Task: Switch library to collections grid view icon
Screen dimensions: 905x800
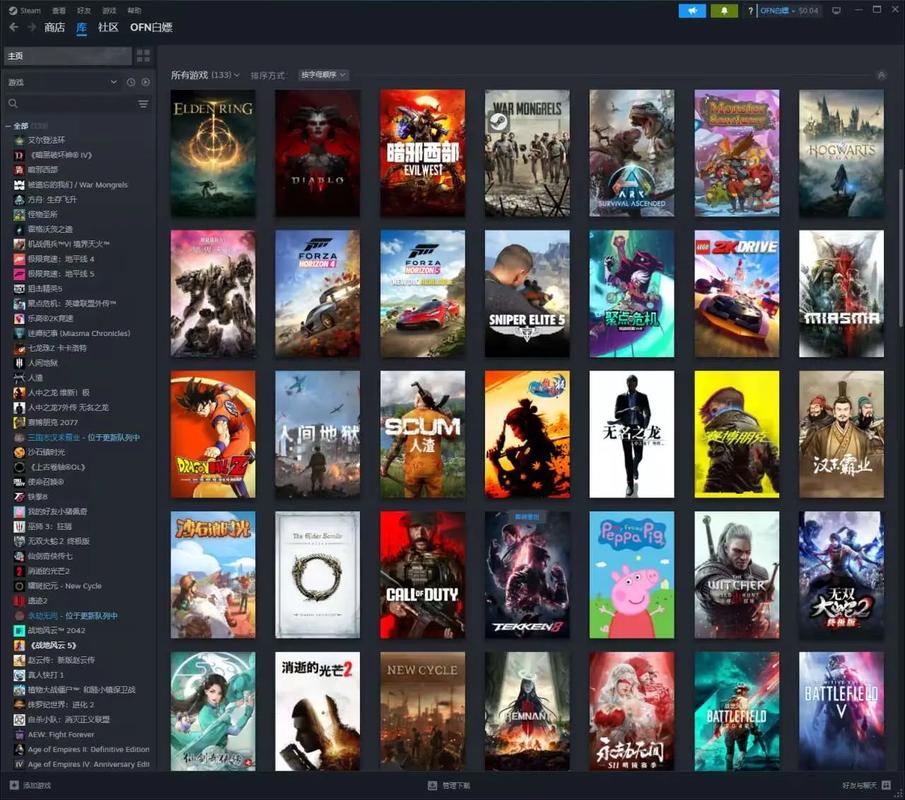Action: [143, 56]
